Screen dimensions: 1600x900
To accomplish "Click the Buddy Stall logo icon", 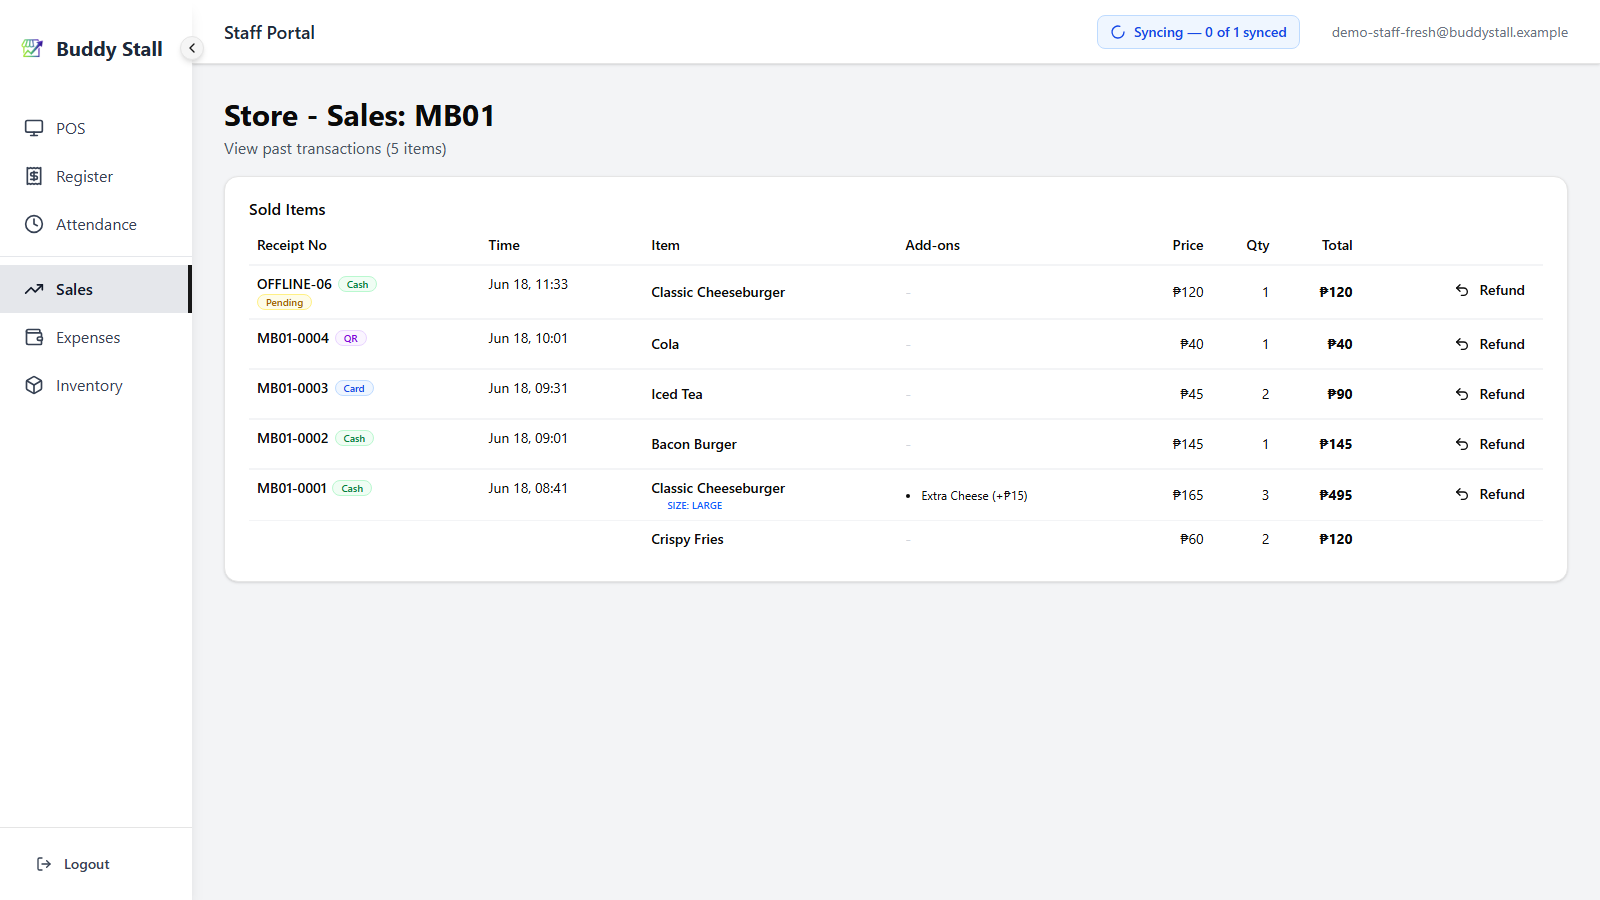I will [x=33, y=48].
